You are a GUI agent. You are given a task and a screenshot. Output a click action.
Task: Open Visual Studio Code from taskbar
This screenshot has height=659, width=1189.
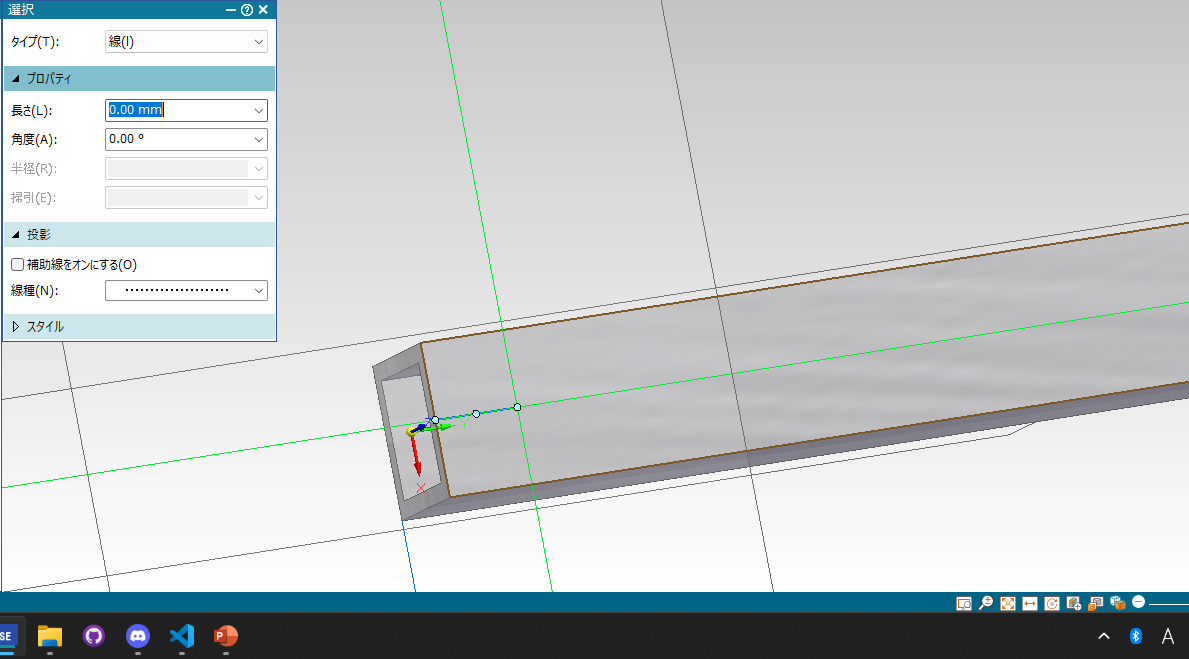click(181, 636)
